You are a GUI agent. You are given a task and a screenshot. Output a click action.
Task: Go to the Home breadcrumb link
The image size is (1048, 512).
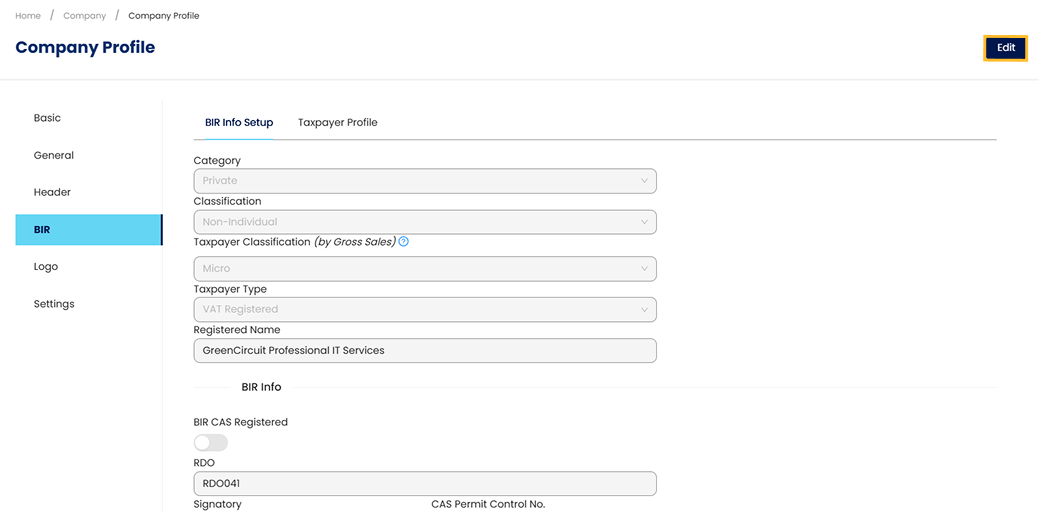(x=28, y=16)
